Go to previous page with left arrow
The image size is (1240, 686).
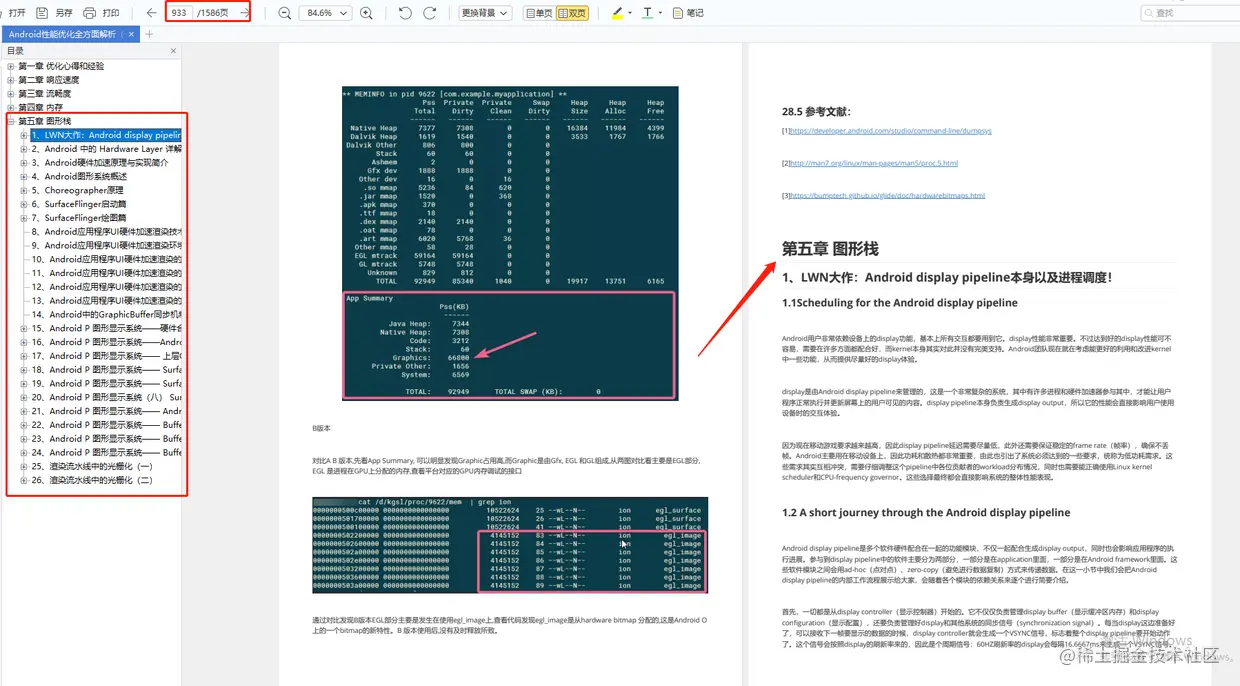tap(151, 13)
